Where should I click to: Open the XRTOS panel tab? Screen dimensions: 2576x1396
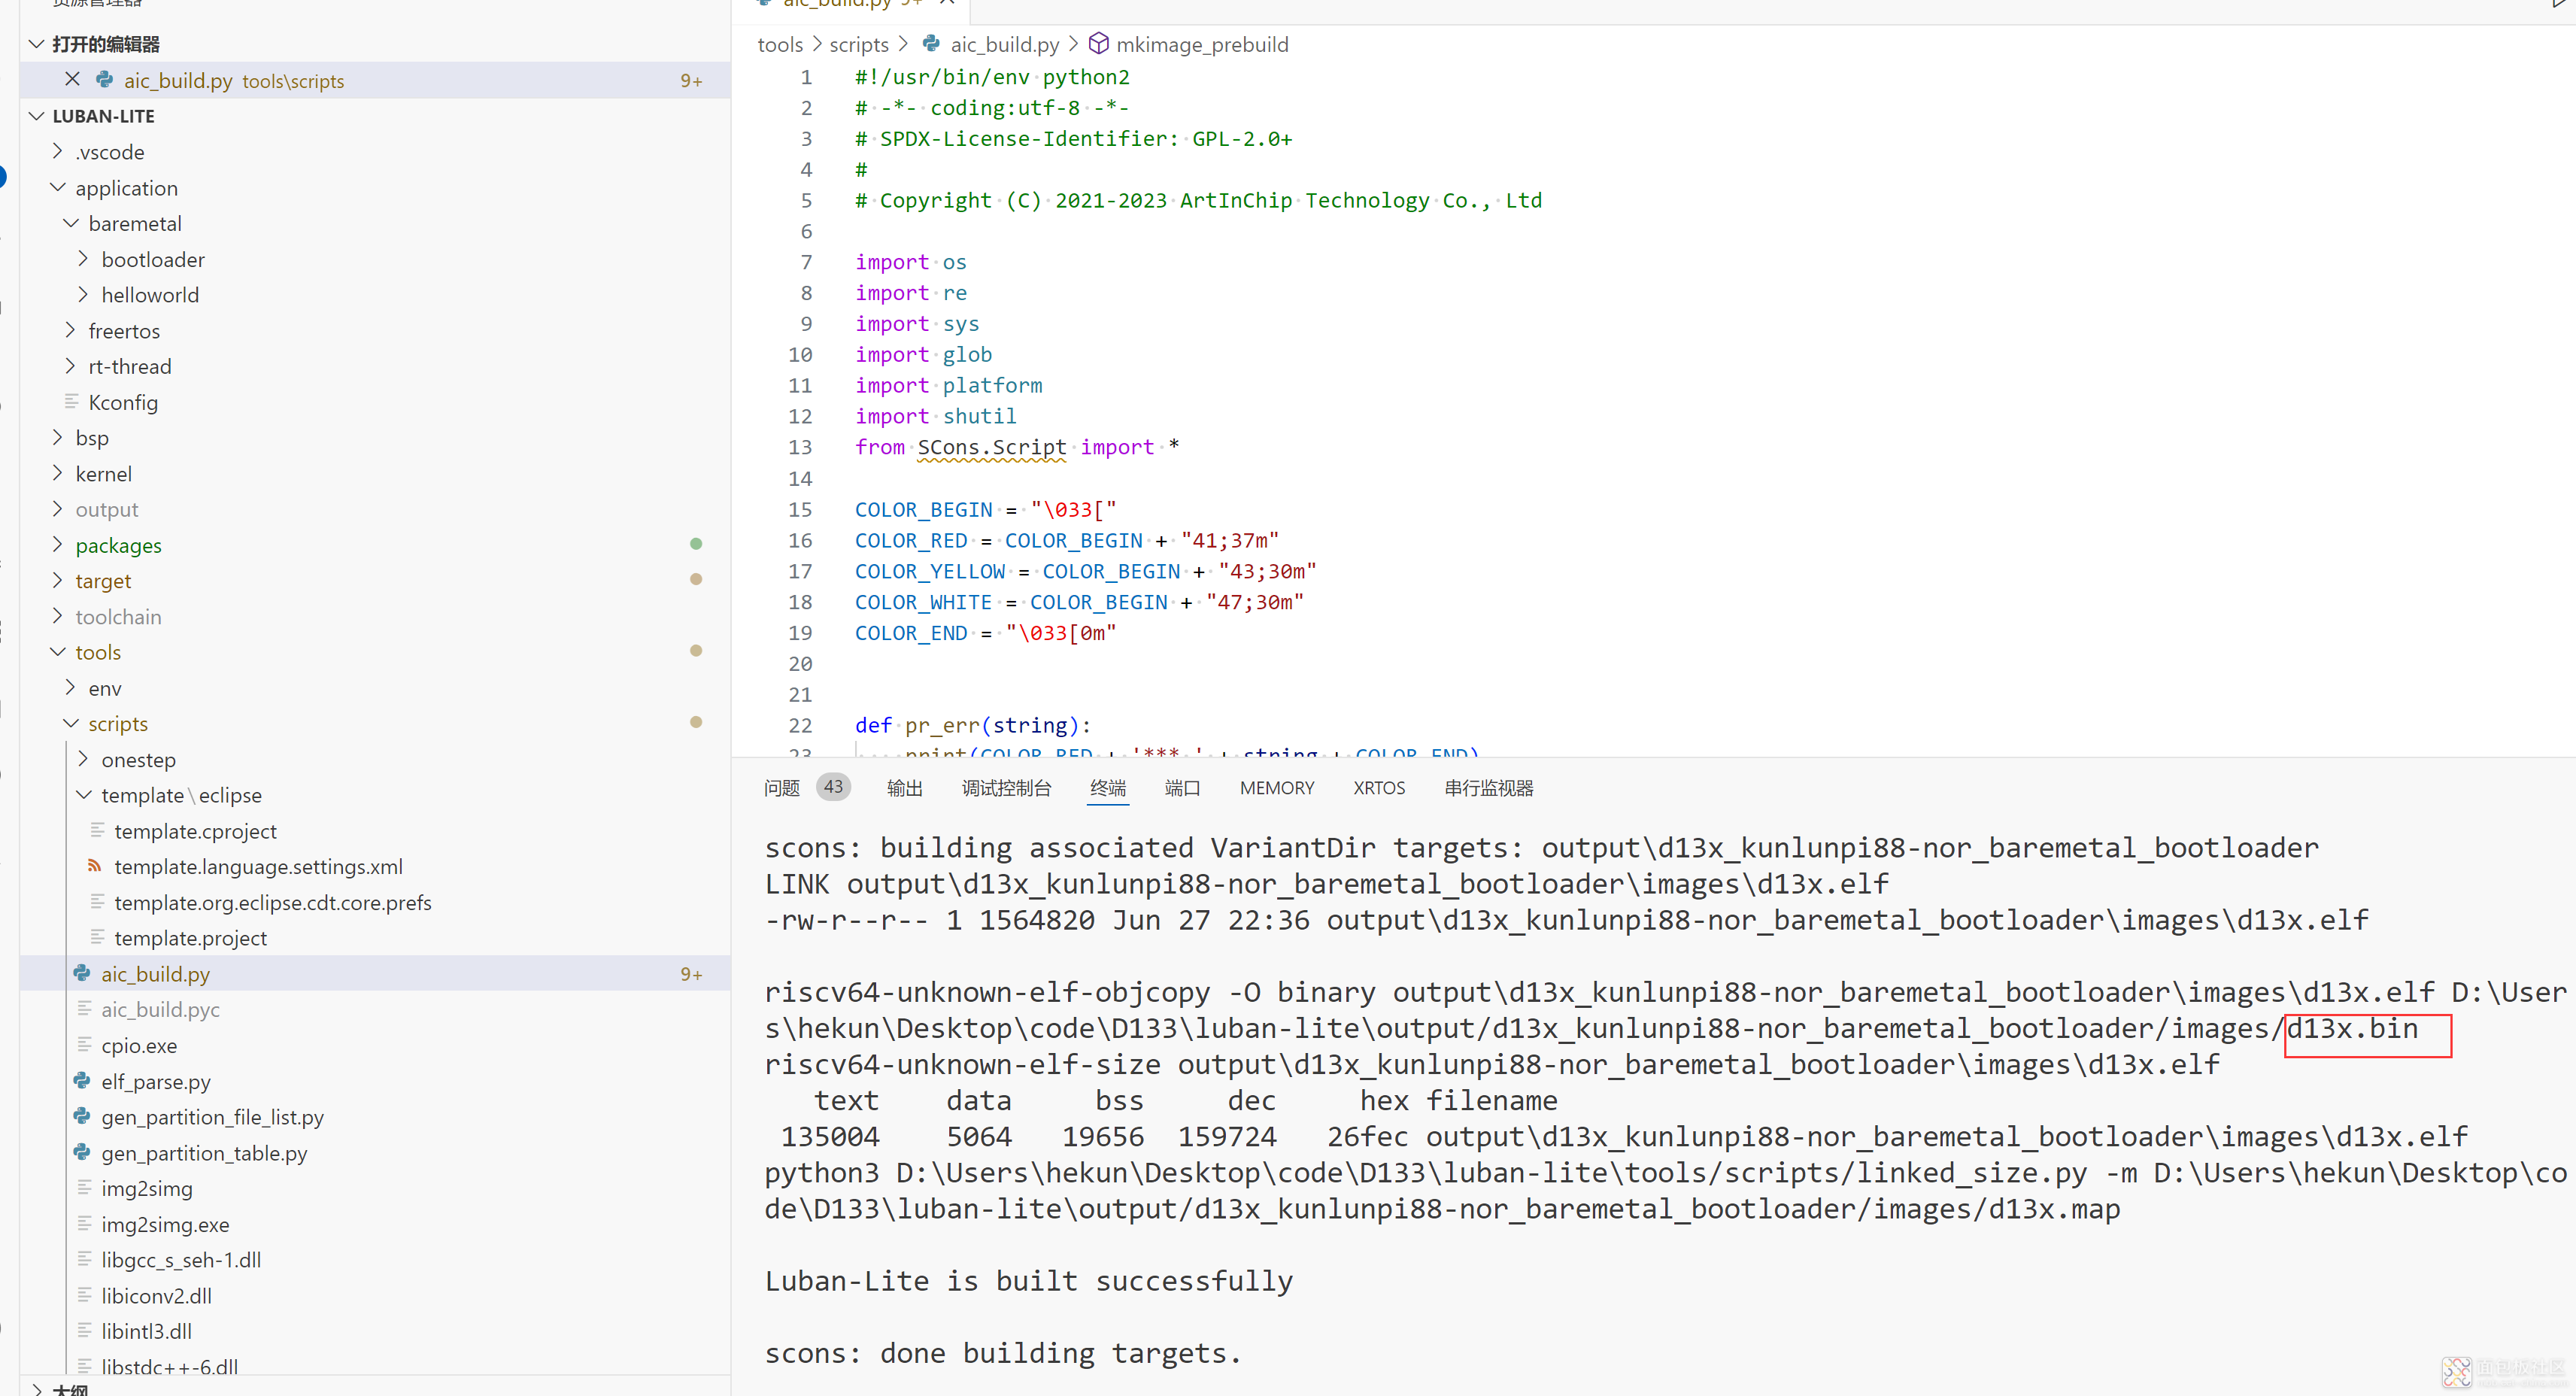pos(1379,788)
